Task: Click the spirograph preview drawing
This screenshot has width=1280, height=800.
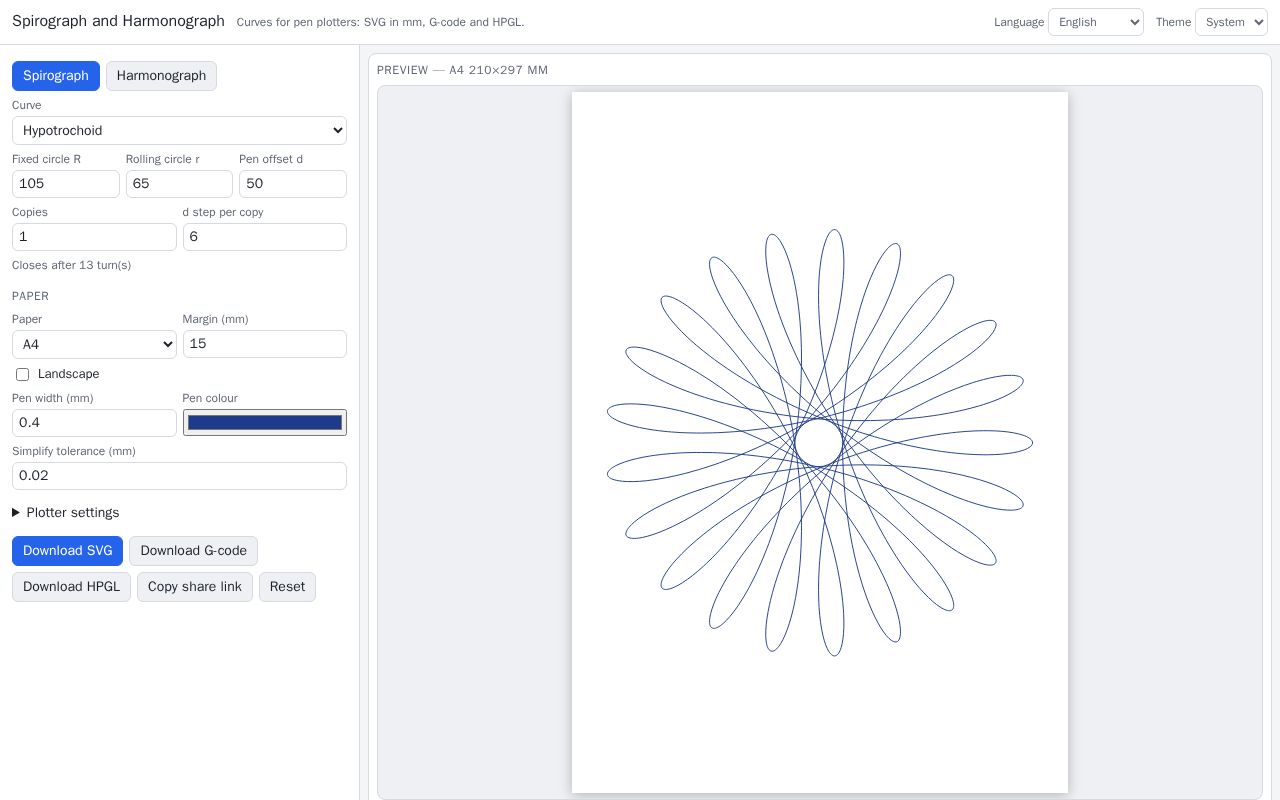Action: (x=820, y=443)
